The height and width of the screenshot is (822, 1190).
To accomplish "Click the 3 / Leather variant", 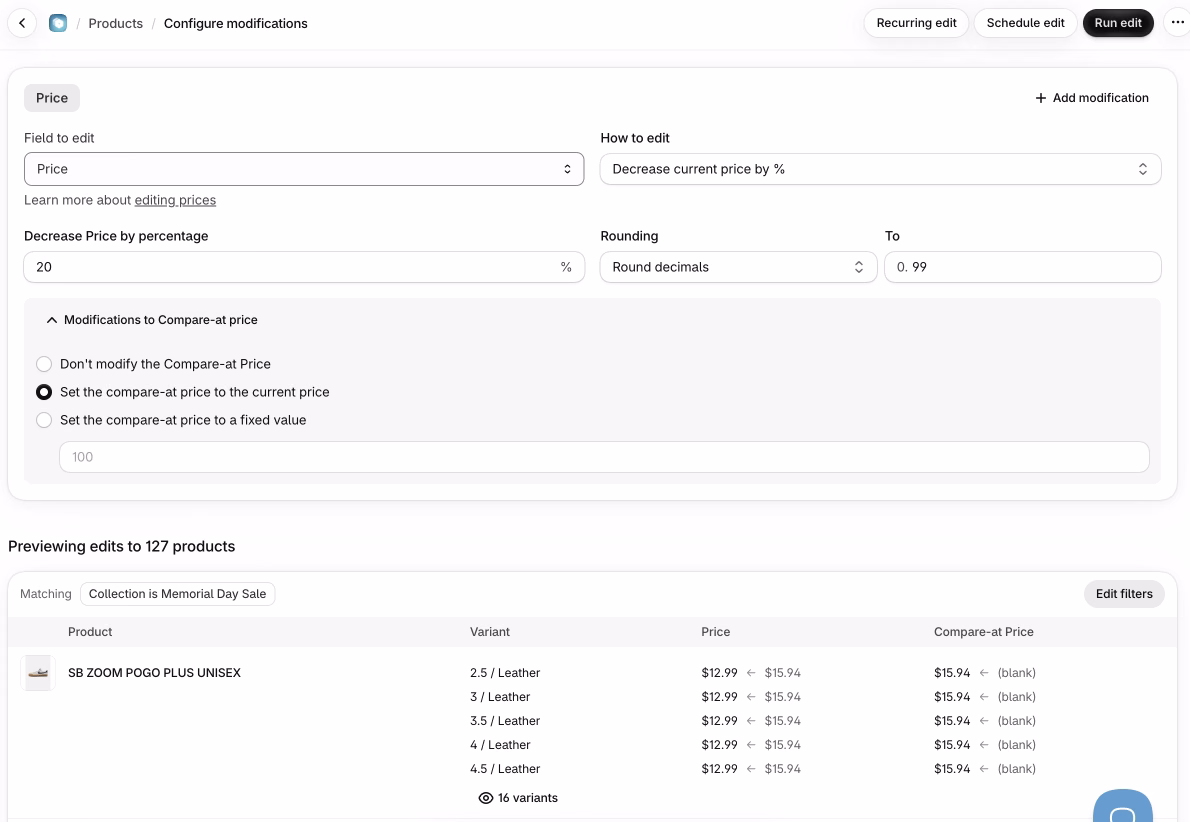I will click(x=500, y=697).
